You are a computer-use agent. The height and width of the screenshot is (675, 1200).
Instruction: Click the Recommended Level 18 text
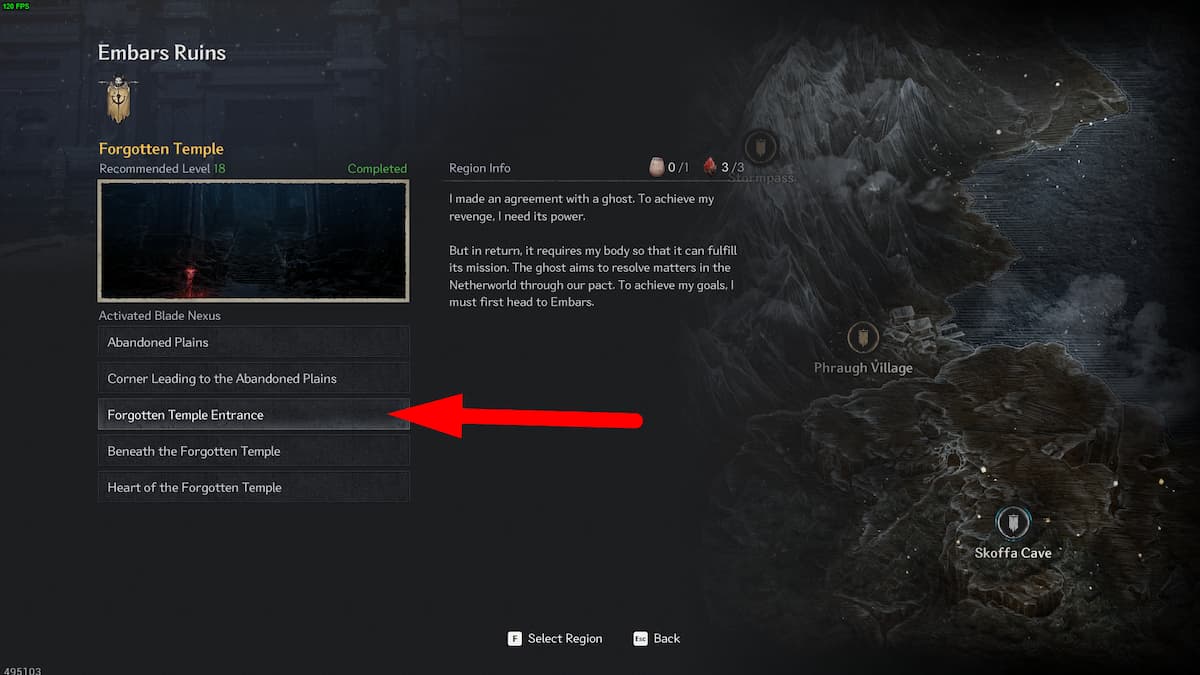(x=162, y=169)
